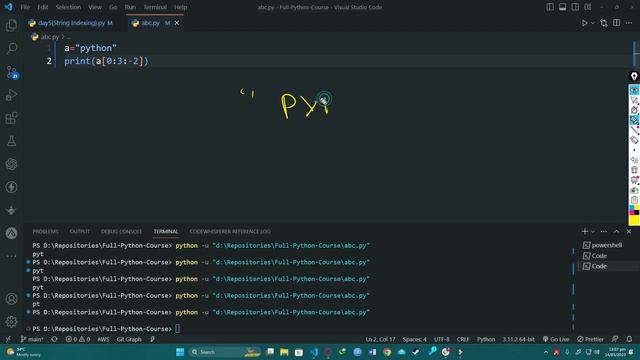Select the line tool in annotation bar
Viewport: 640px width, 360px height.
(634, 130)
